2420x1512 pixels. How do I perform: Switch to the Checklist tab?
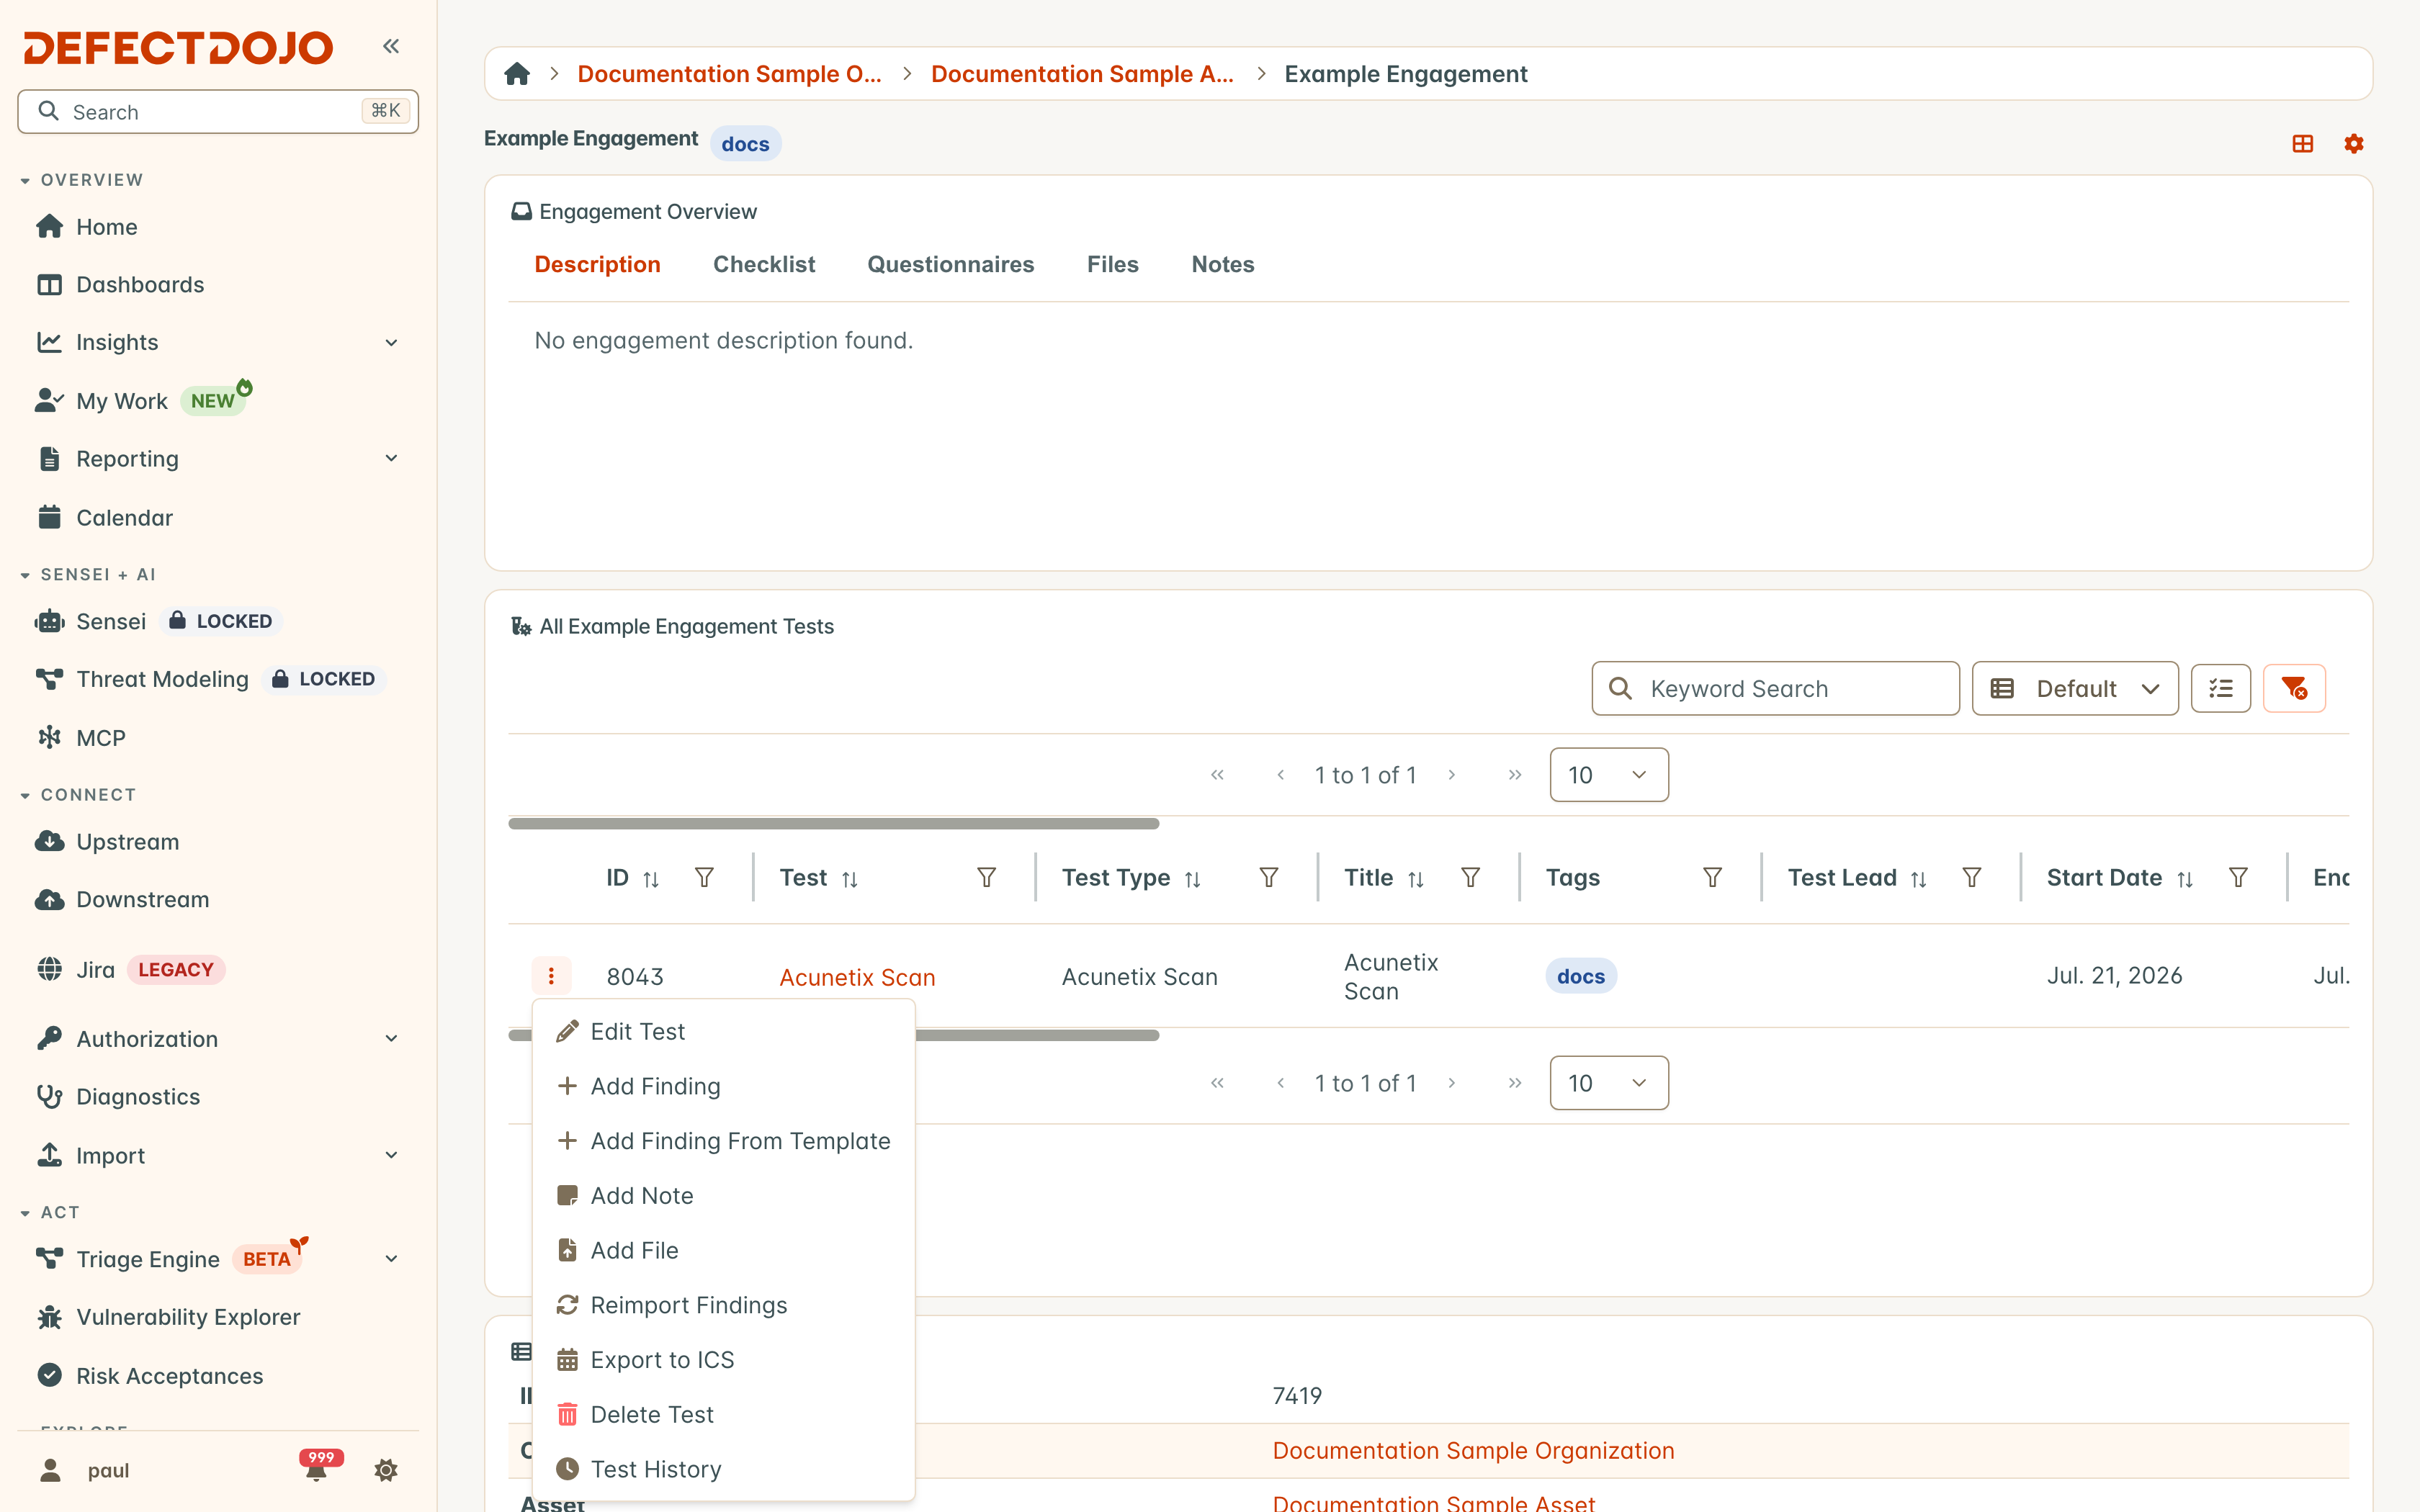(x=764, y=264)
